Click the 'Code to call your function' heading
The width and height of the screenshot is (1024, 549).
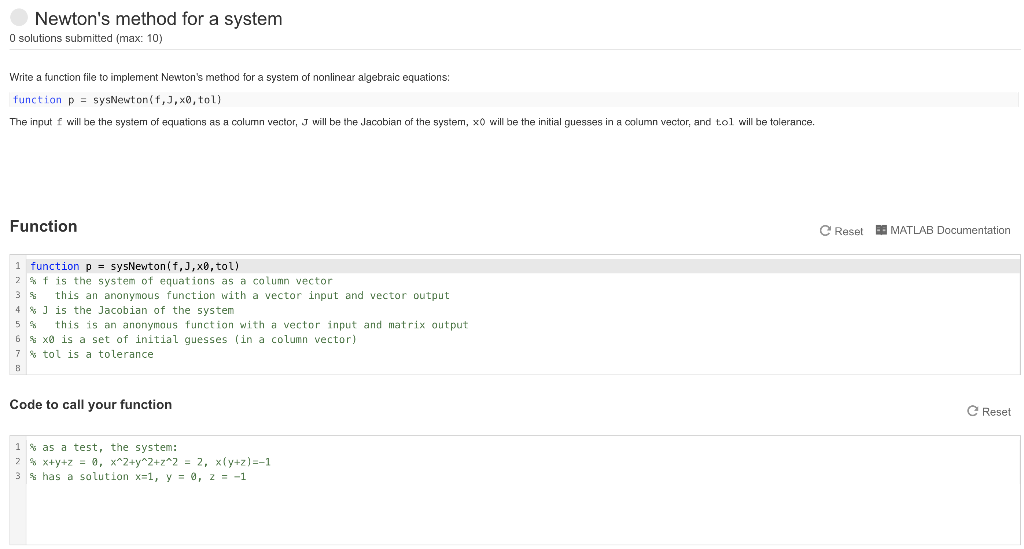(91, 405)
